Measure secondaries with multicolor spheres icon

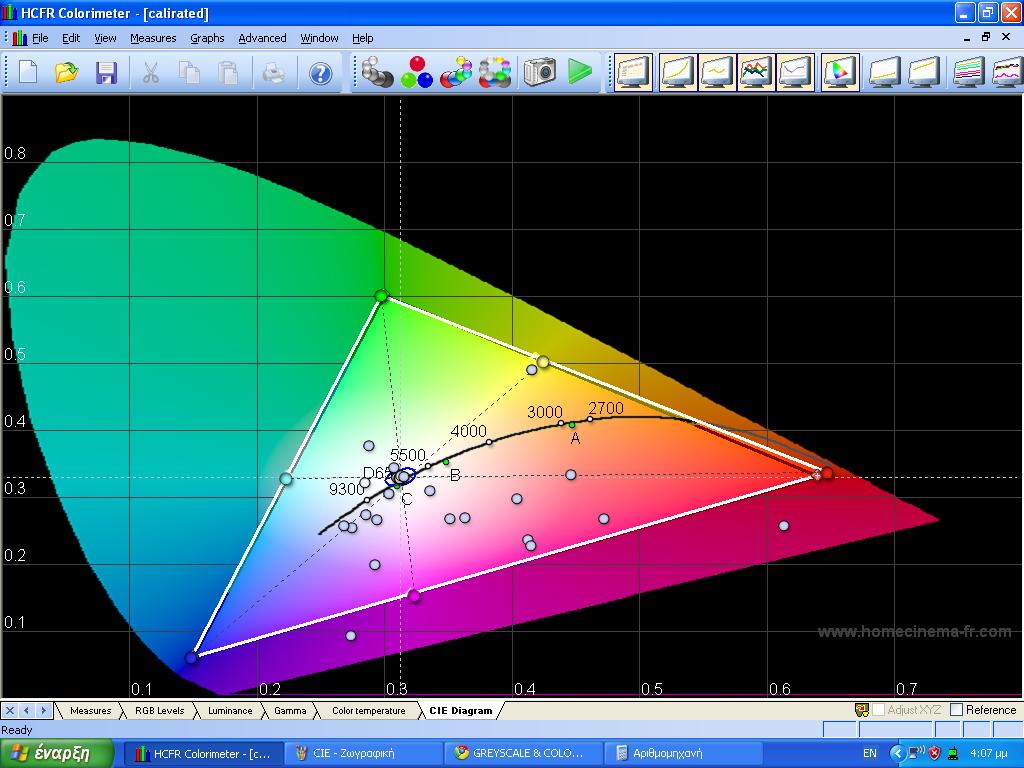456,72
